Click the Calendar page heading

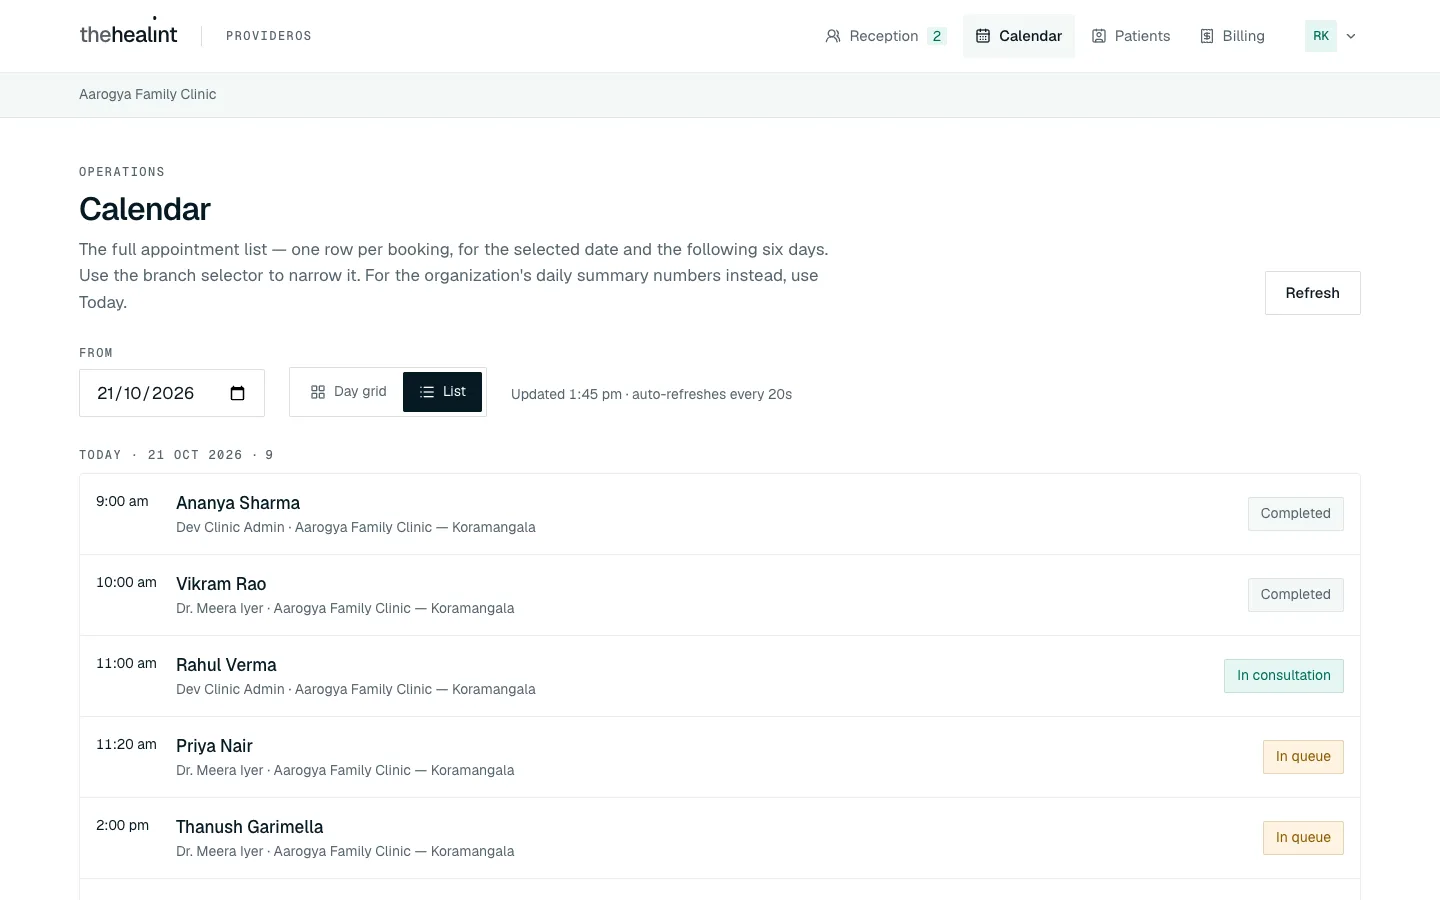(145, 209)
